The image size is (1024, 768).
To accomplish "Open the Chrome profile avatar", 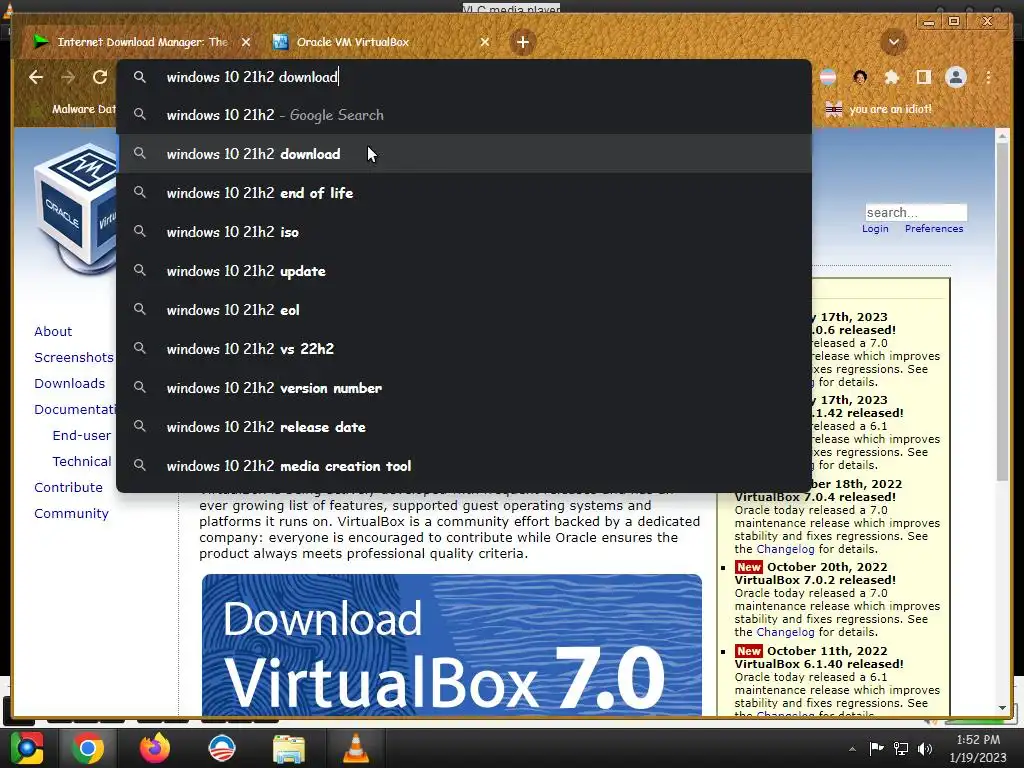I will (x=956, y=77).
